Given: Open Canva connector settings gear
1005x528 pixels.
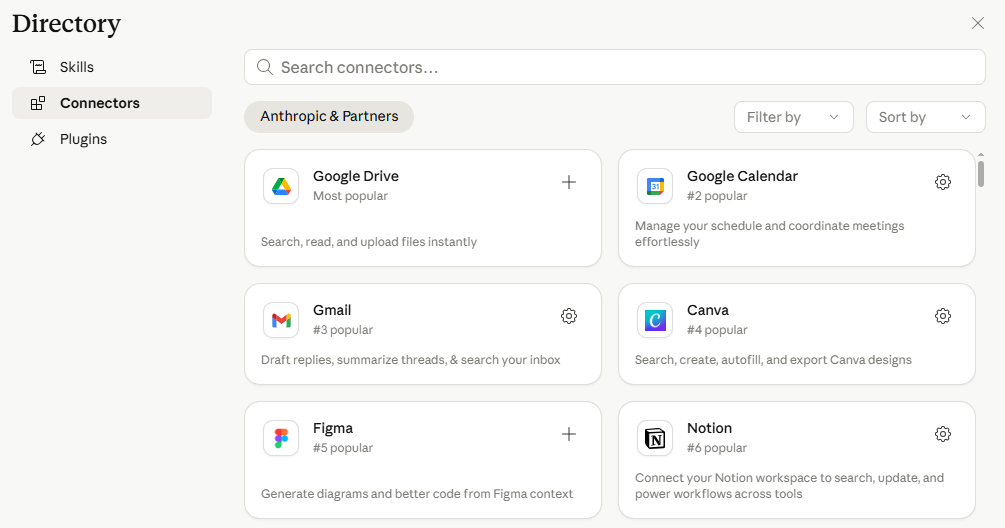Looking at the screenshot, I should point(943,316).
